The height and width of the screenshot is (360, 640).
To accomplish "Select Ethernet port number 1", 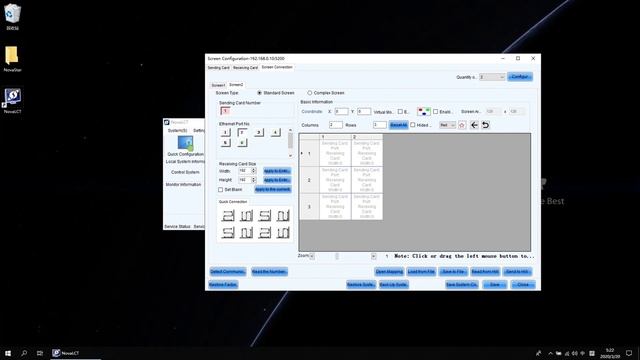I will [225, 132].
